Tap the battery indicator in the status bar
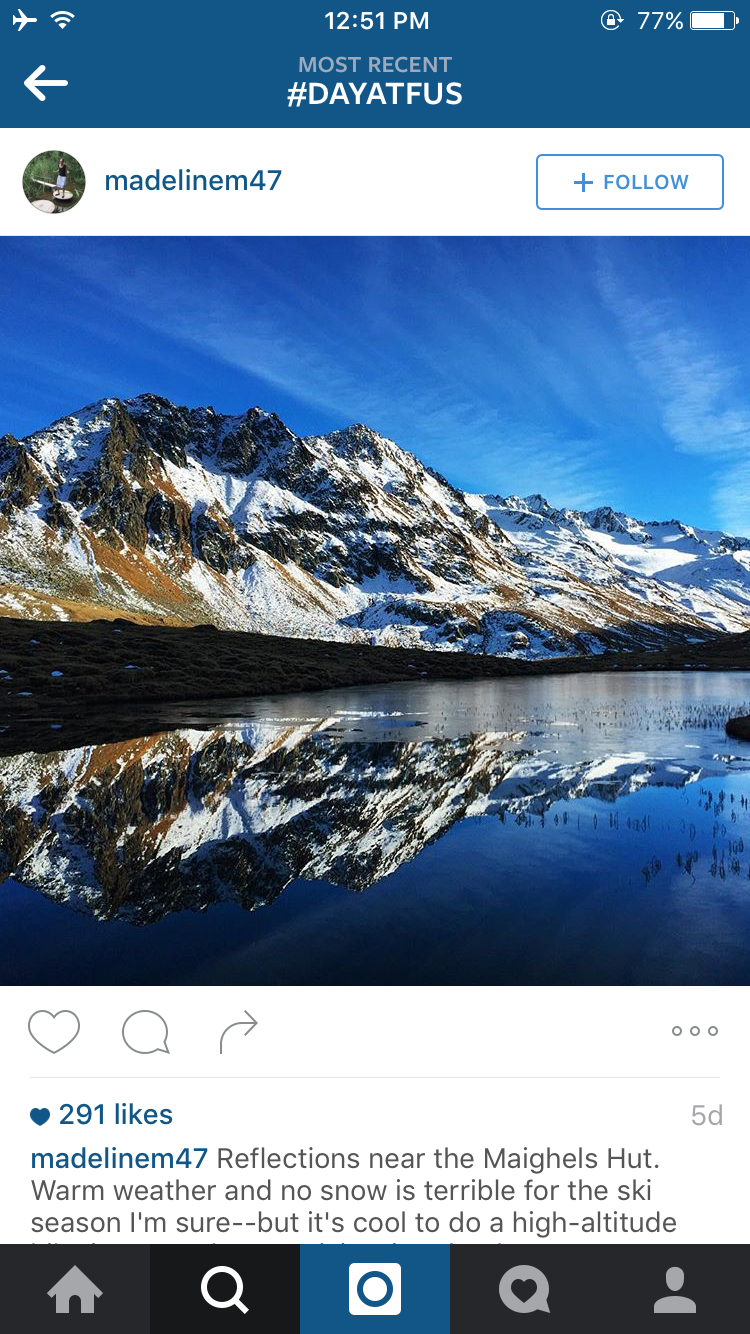 pyautogui.click(x=713, y=21)
